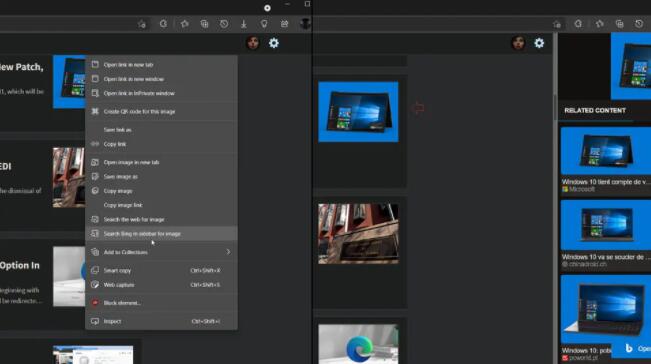The width and height of the screenshot is (651, 364).
Task: Click browser screenshot thumbnail at left window bottom
Action: (x=93, y=354)
